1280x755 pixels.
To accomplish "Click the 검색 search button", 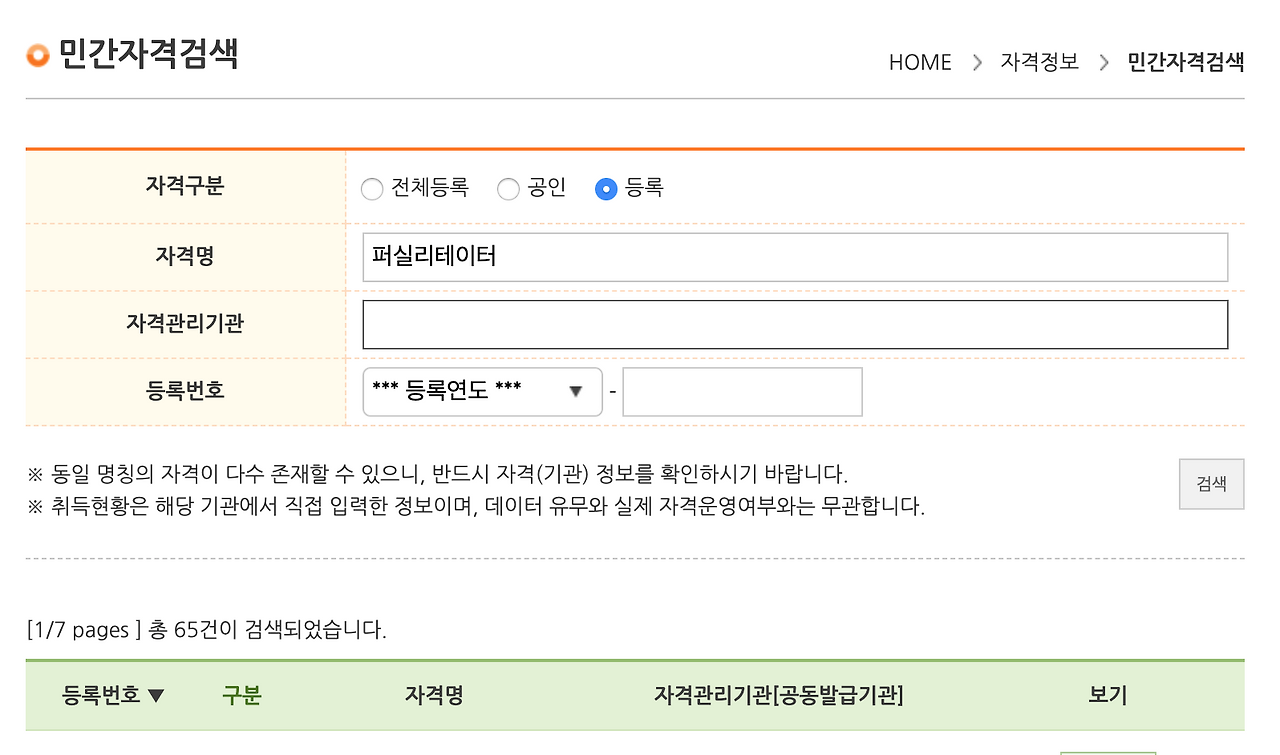I will coord(1212,484).
